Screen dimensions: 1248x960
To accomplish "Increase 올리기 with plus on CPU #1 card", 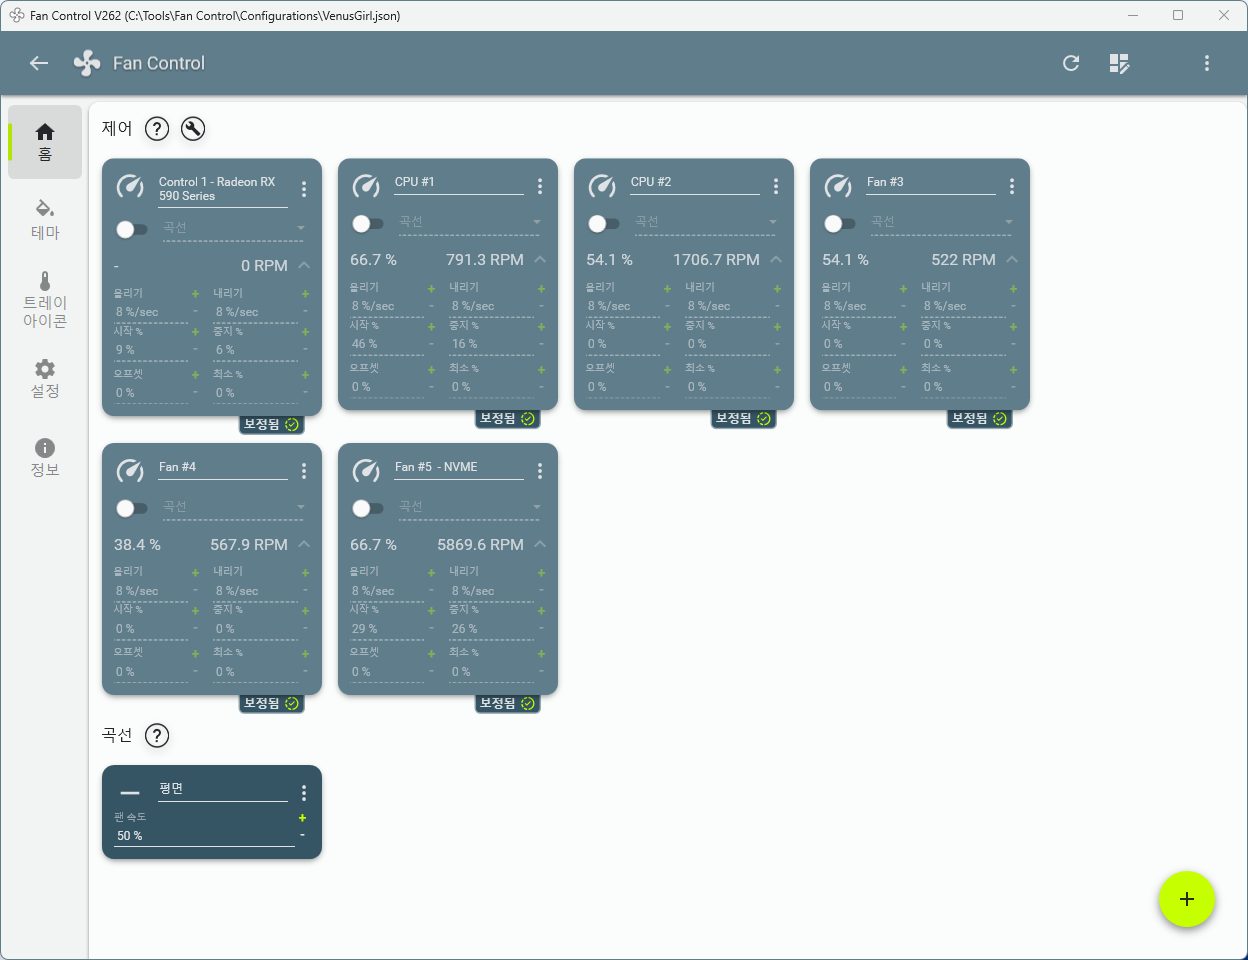I will 432,289.
